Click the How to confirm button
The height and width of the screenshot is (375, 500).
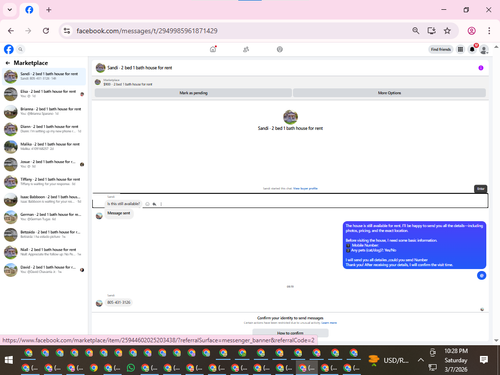[290, 333]
